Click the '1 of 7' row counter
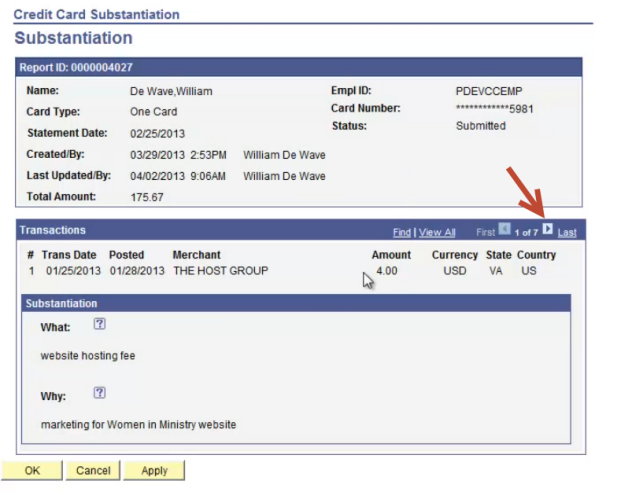The image size is (620, 495). pyautogui.click(x=526, y=232)
